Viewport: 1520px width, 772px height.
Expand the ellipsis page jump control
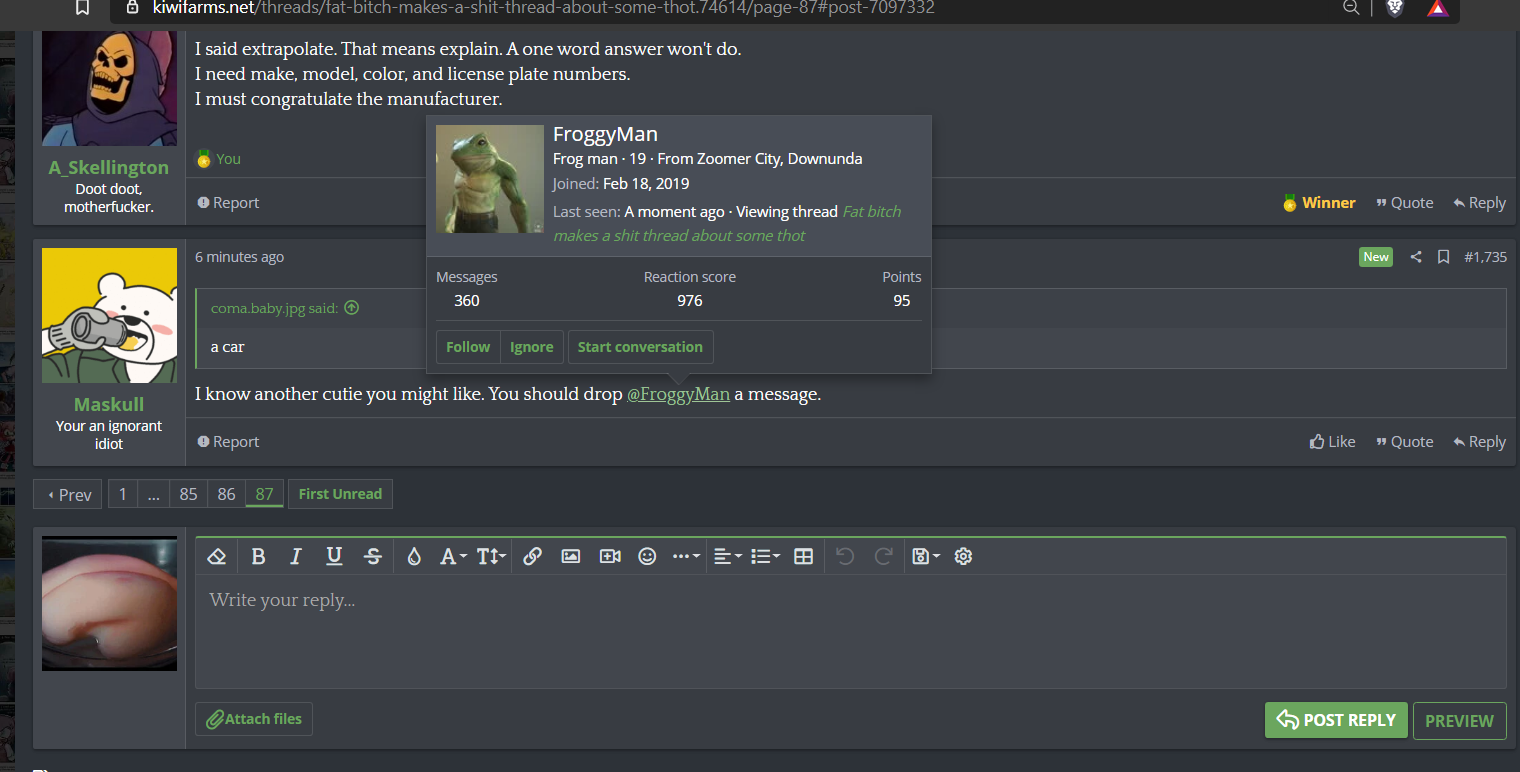click(x=153, y=494)
